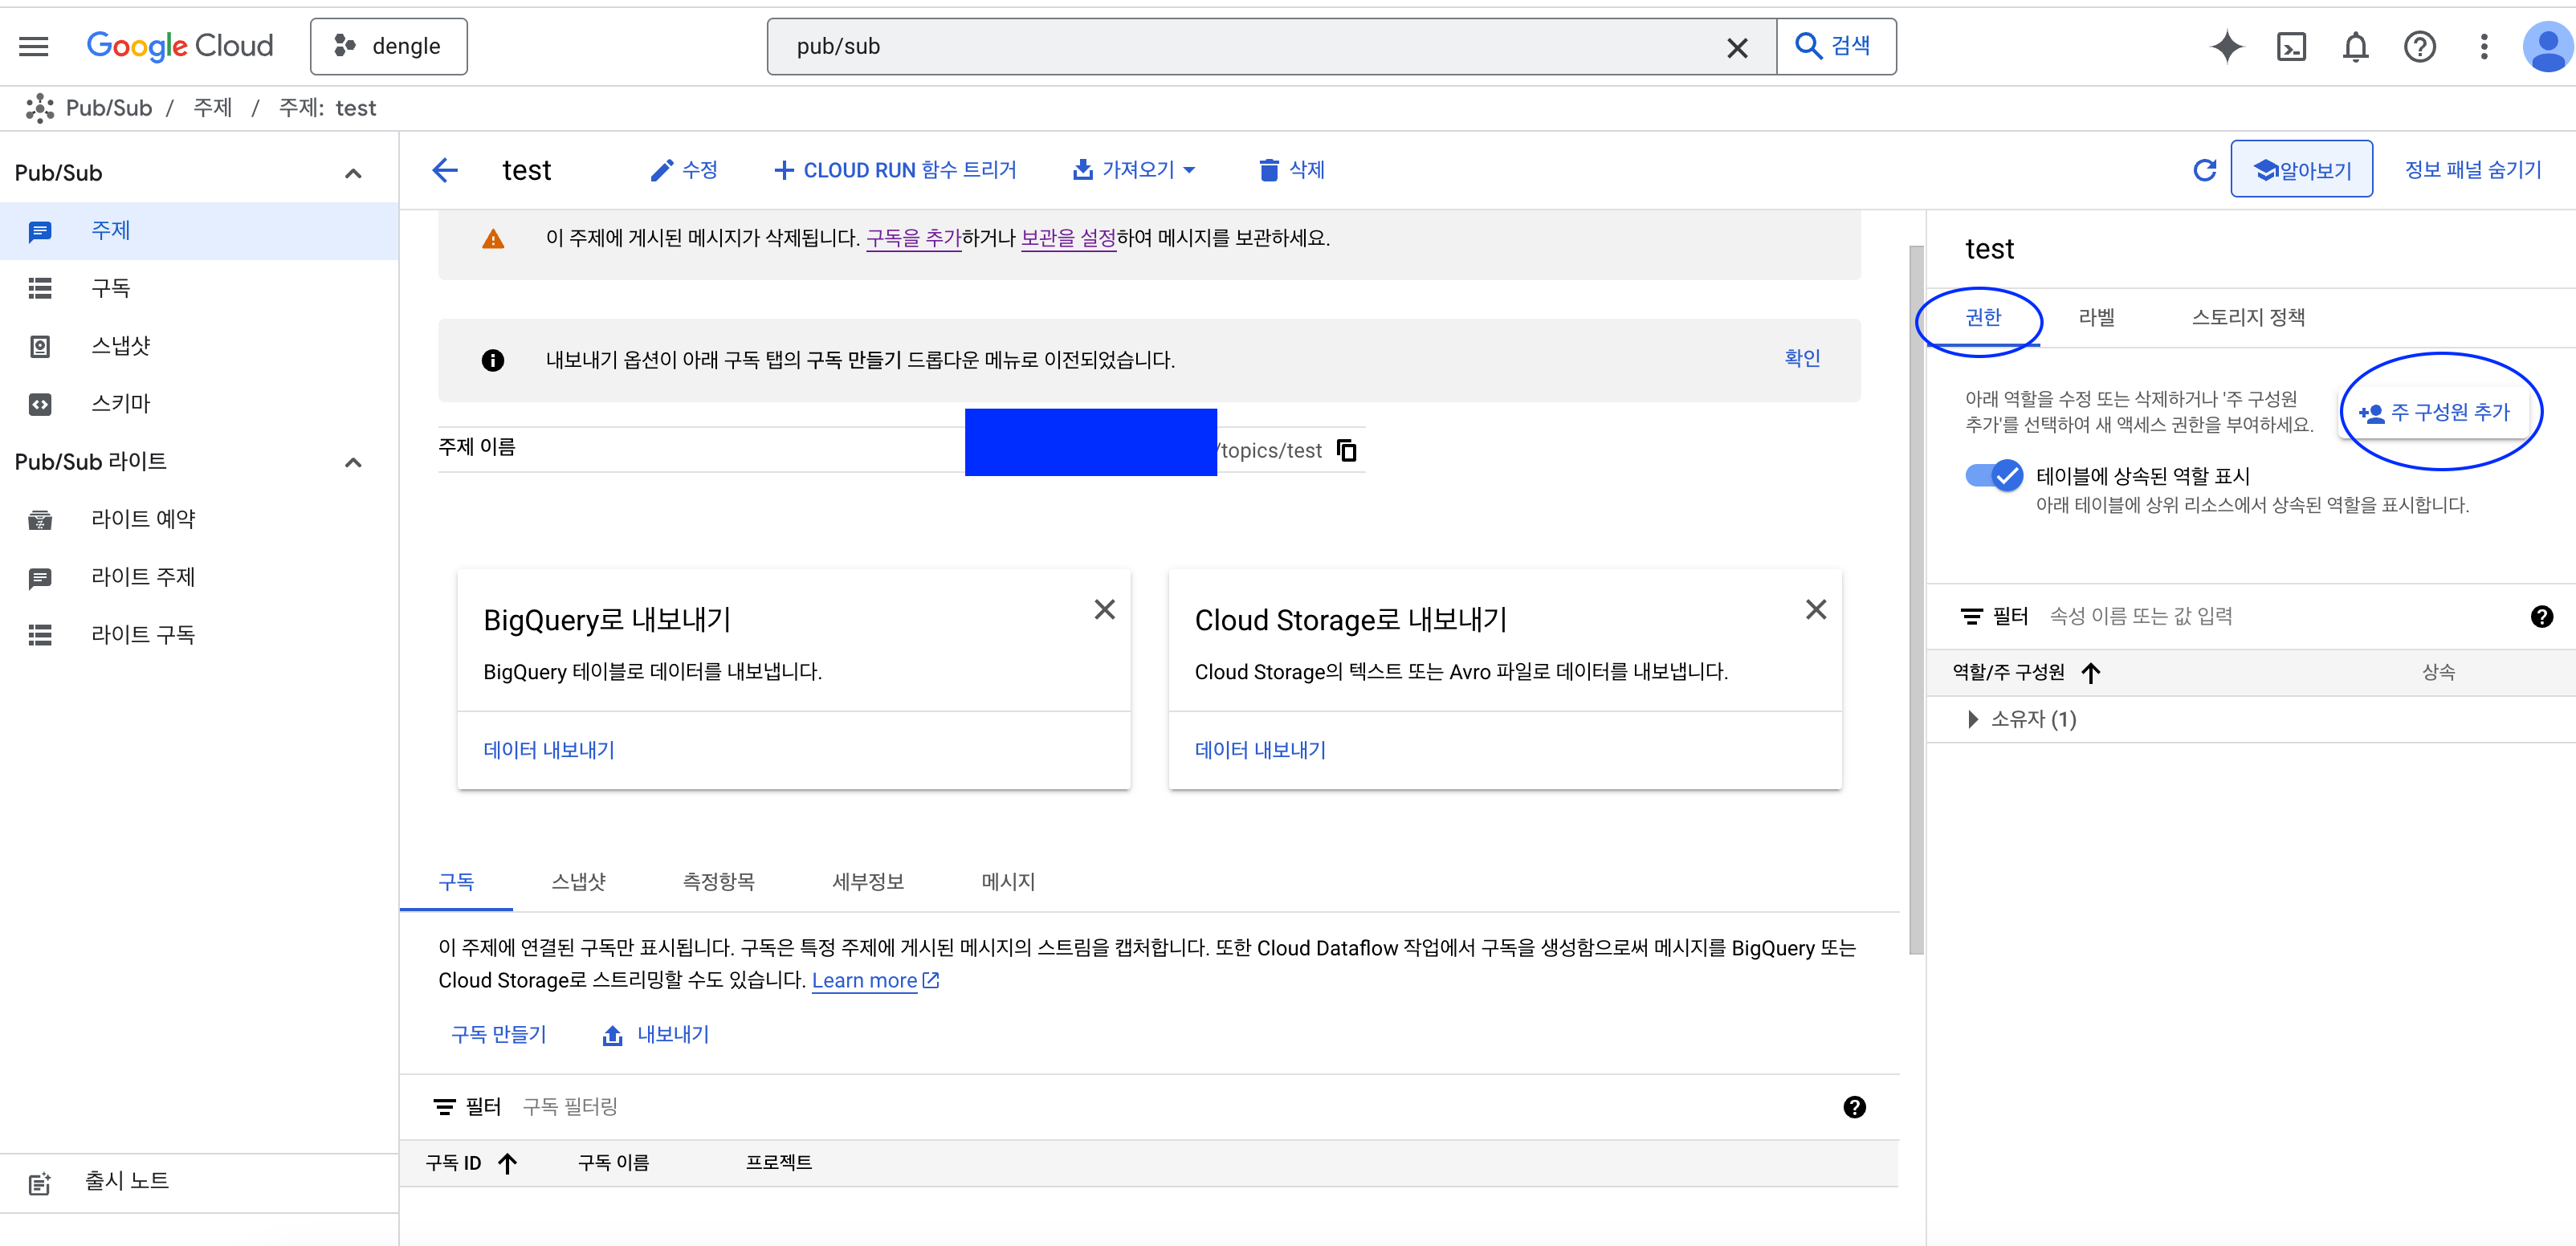
Task: Open the hamburger navigation menu
Action: coord(34,46)
